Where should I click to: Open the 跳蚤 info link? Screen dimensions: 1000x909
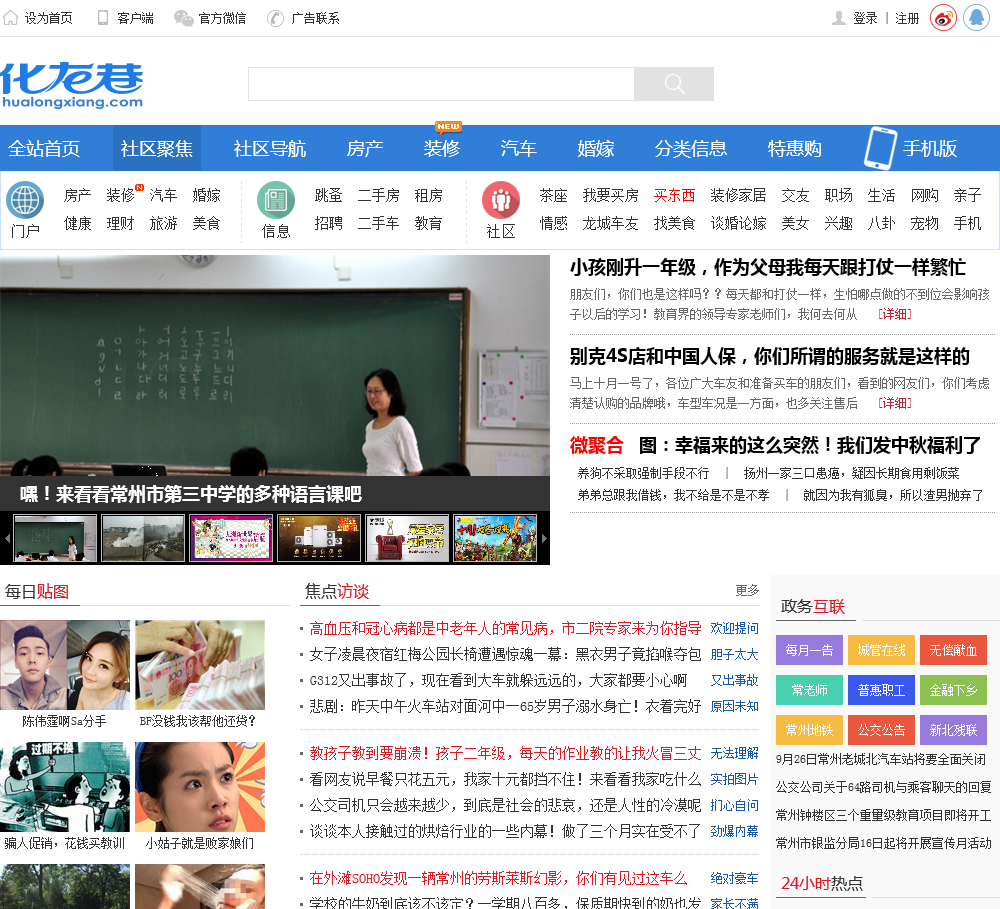click(328, 195)
